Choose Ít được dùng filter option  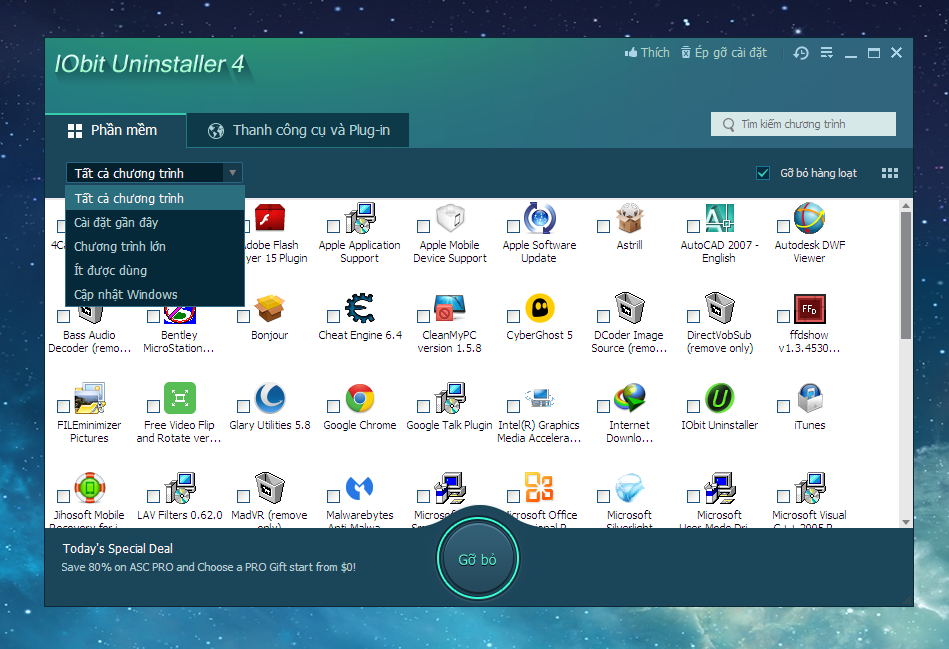[x=155, y=271]
